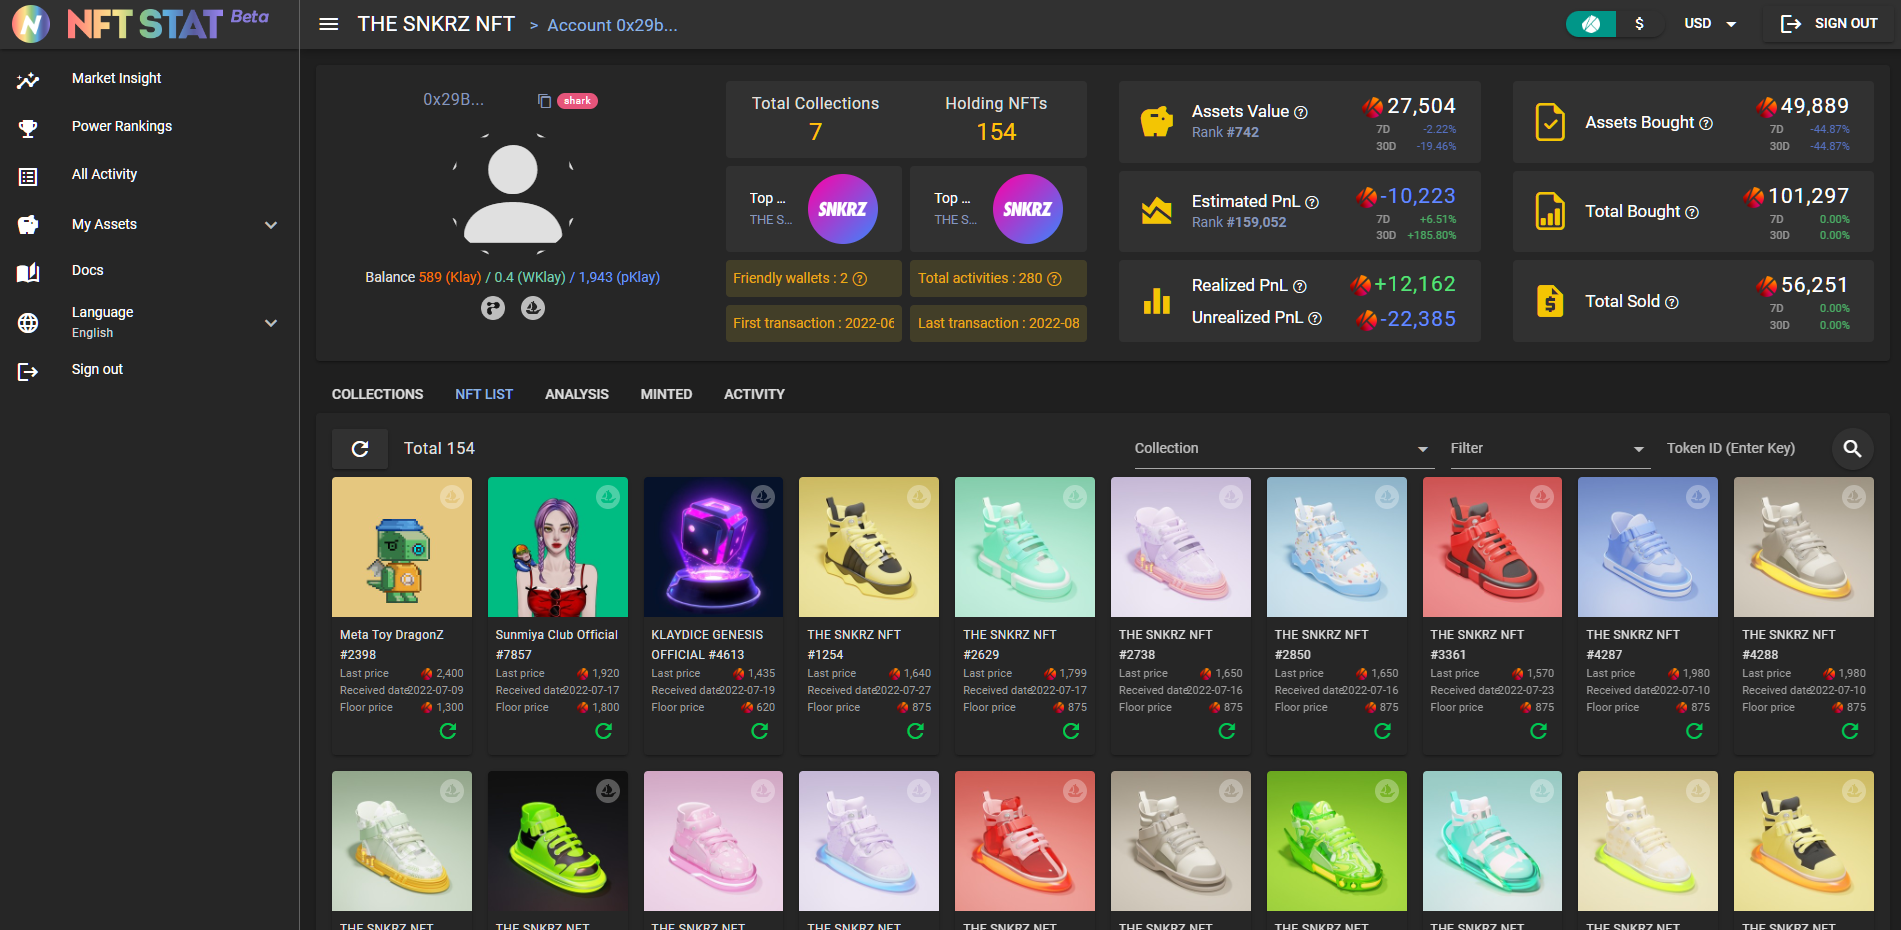Image resolution: width=1901 pixels, height=930 pixels.
Task: Click the Assets Value help icon
Action: click(x=1301, y=113)
